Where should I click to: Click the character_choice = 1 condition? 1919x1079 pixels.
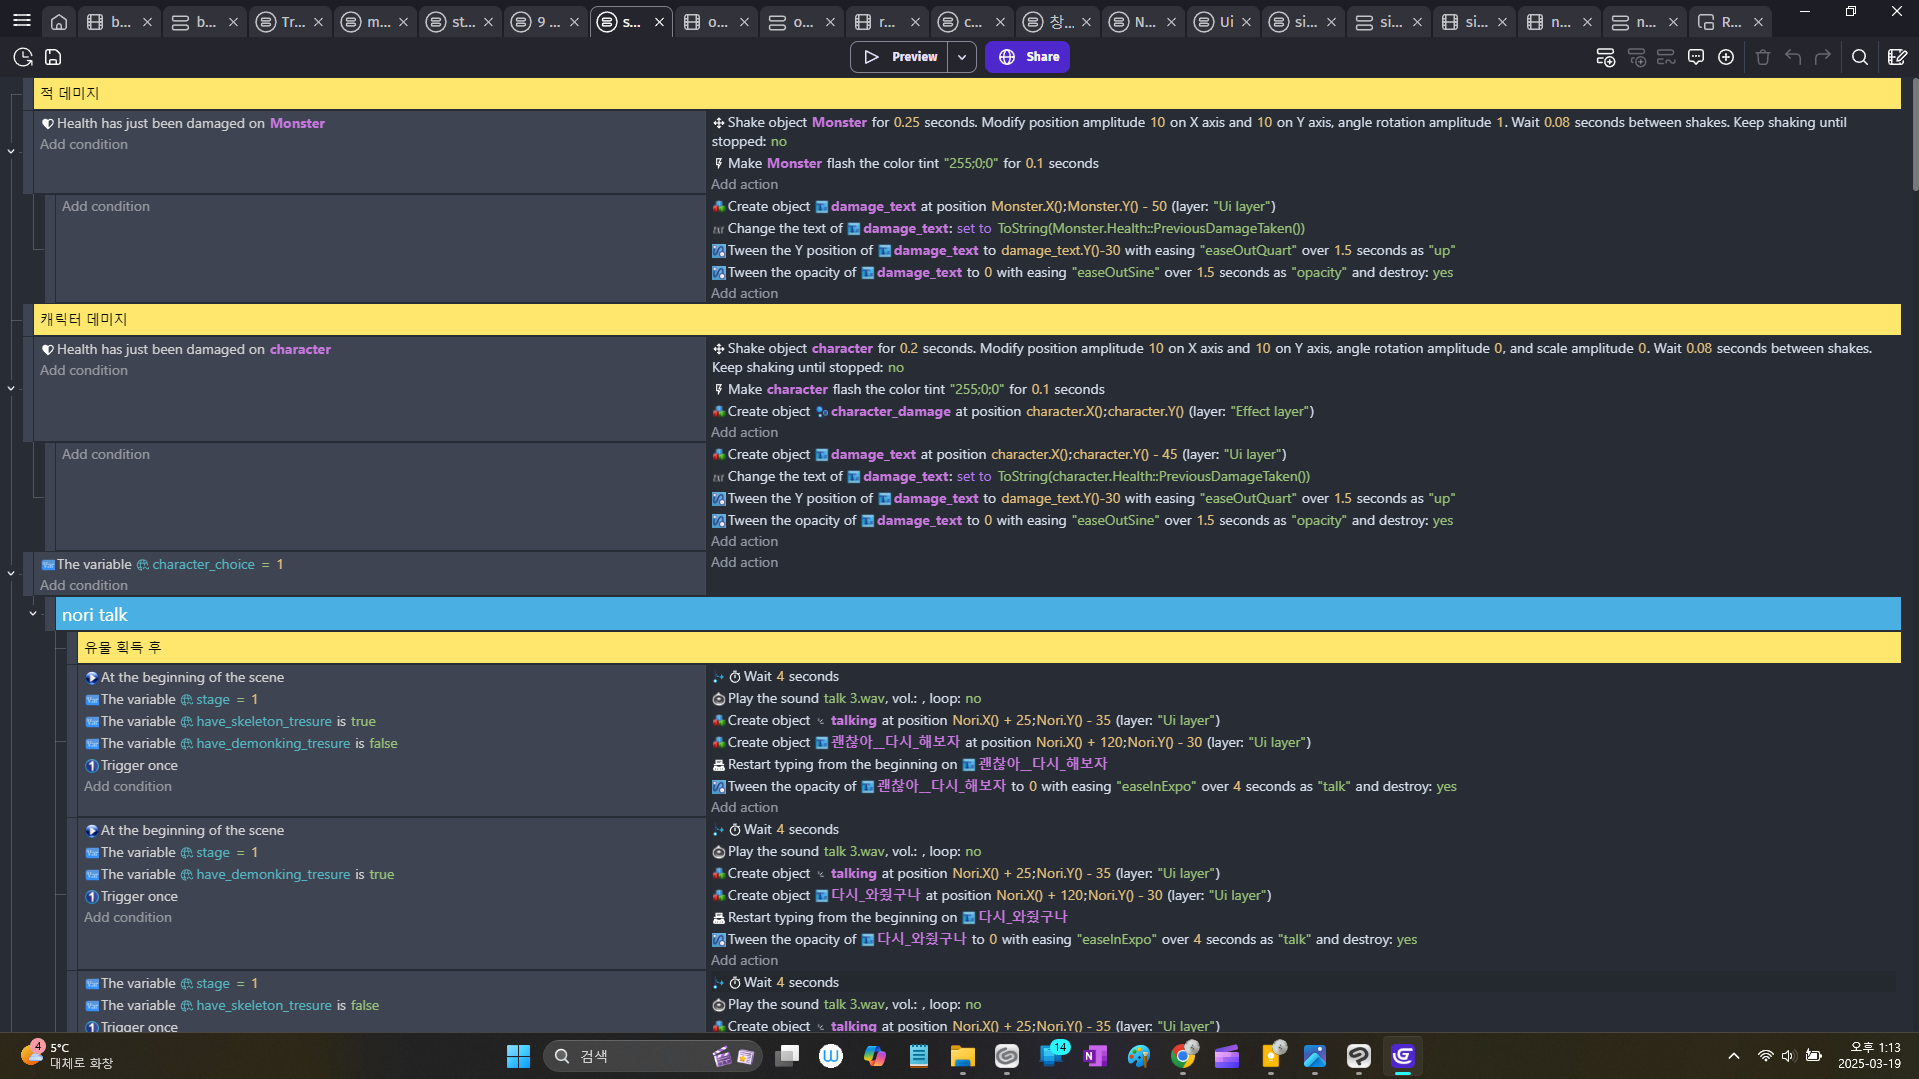(162, 564)
